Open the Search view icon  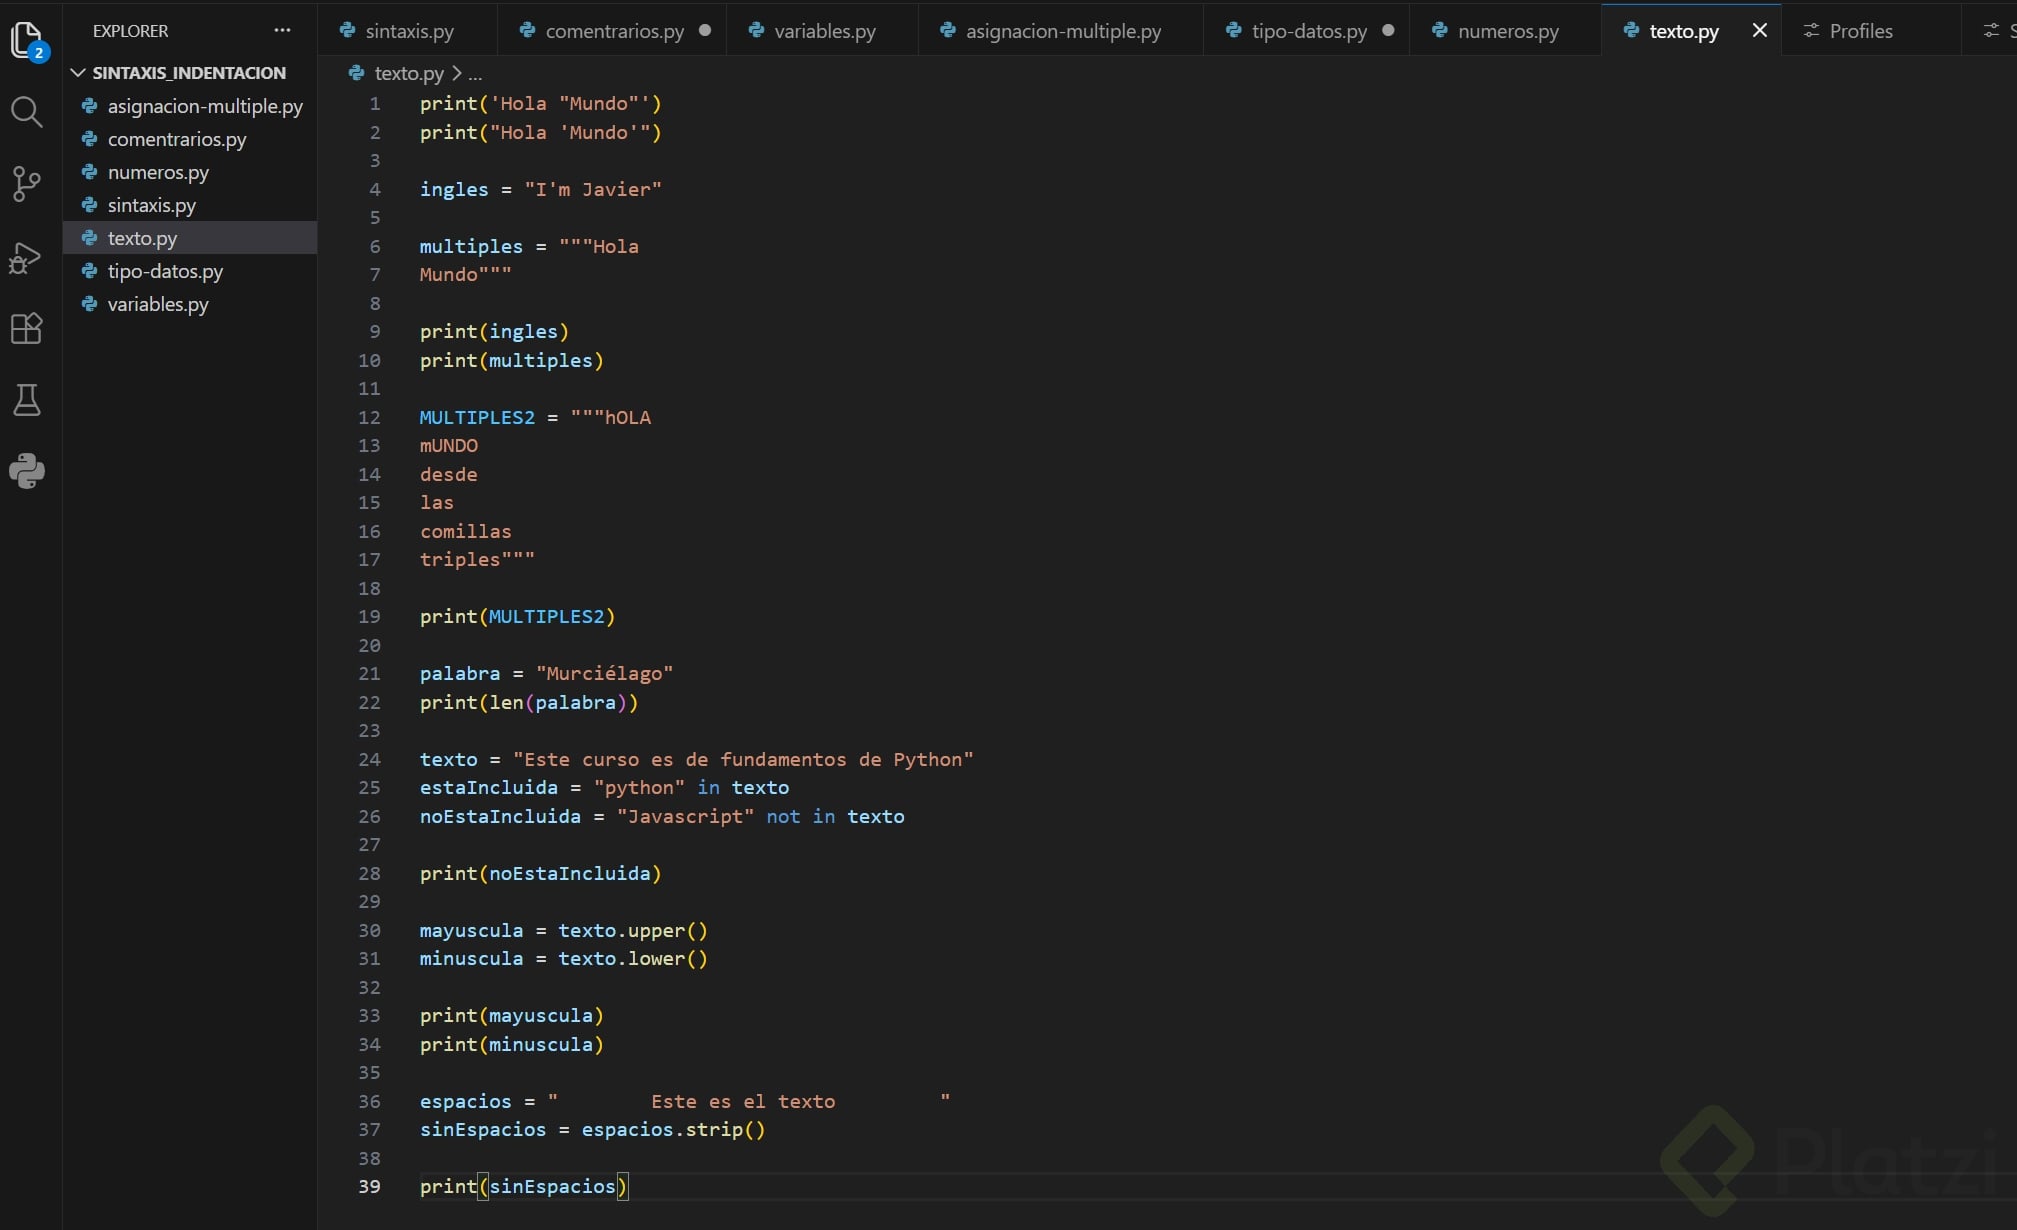tap(27, 112)
